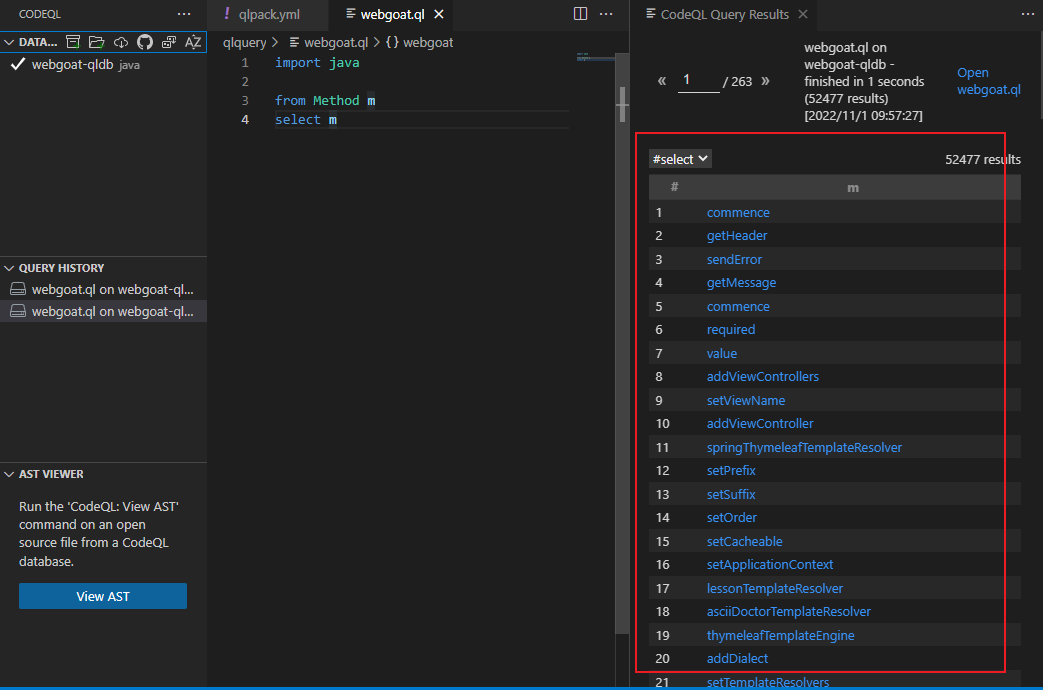The height and width of the screenshot is (690, 1043).
Task: Select first query history entry icon
Action: (x=18, y=289)
